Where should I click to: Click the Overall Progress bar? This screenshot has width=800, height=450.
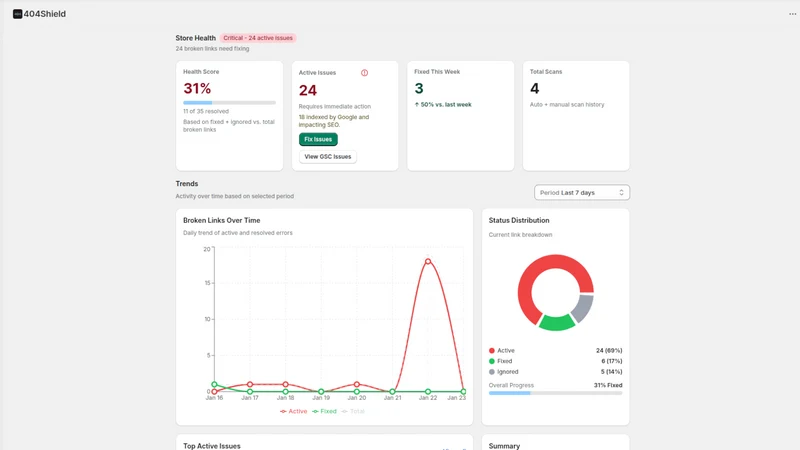(555, 393)
